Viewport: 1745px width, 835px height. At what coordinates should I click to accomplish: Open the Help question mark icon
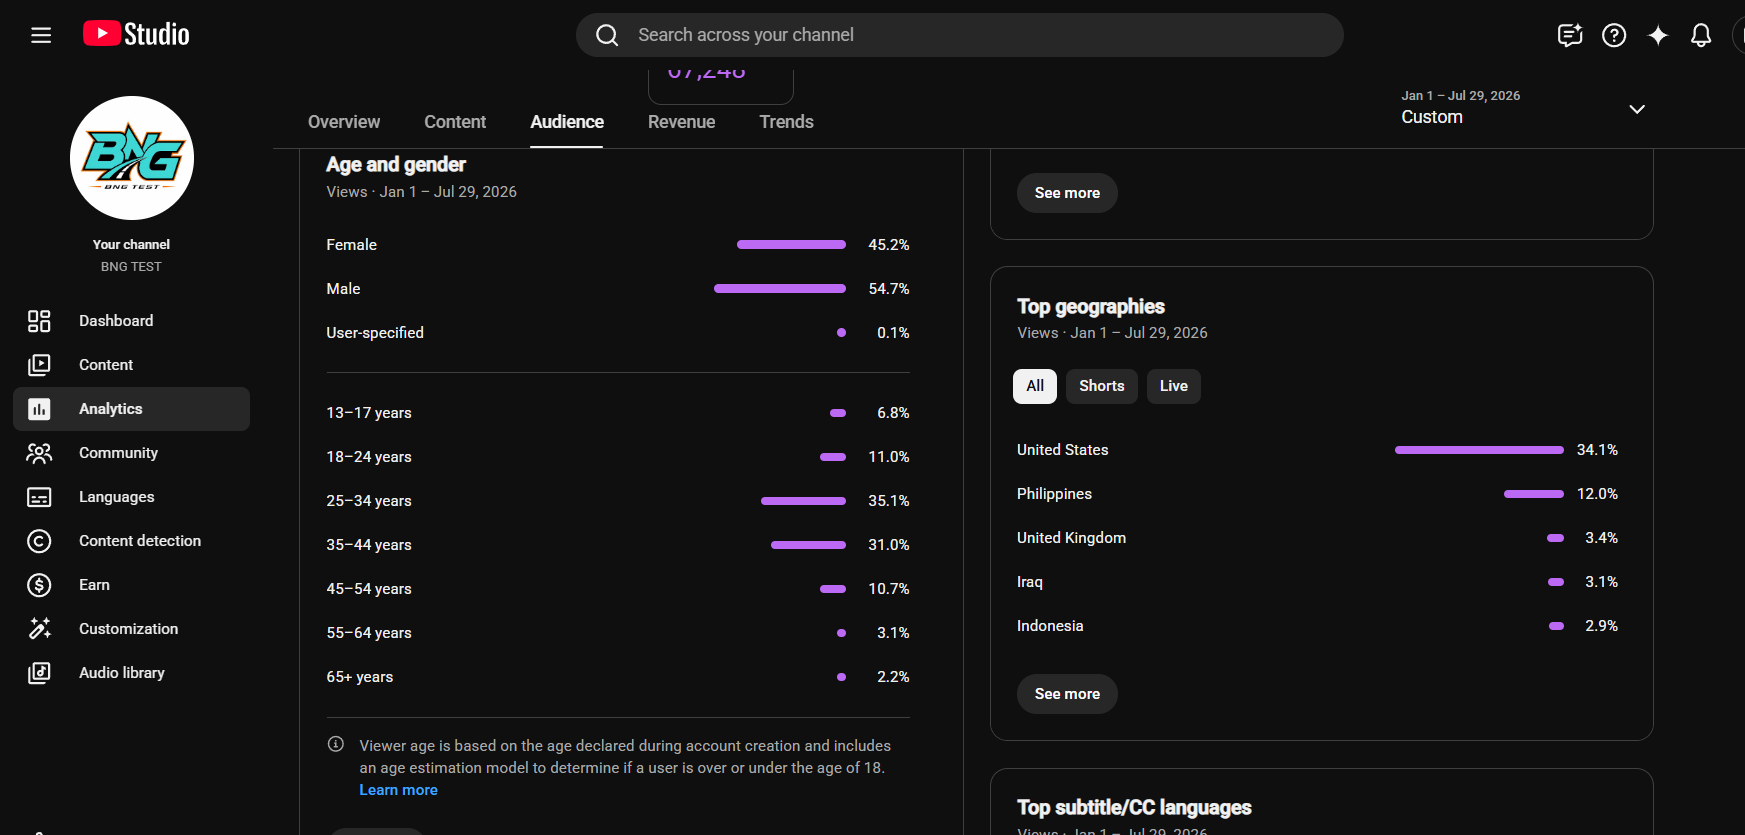[1614, 35]
